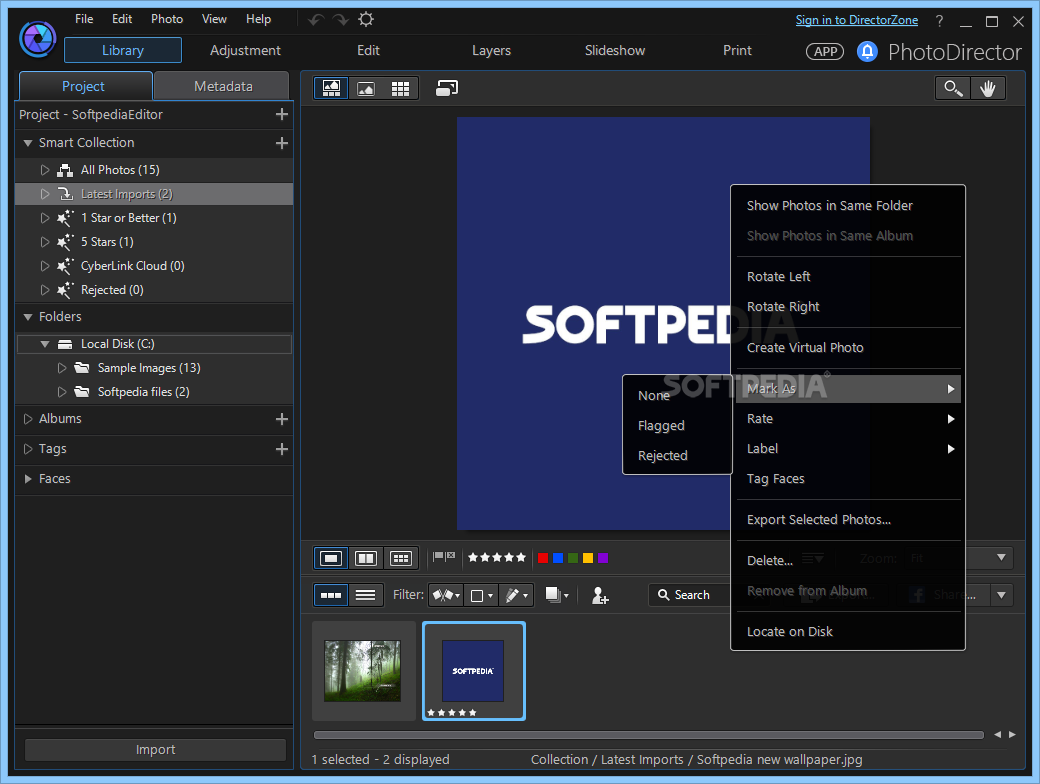Follow Sign in to DirectorZone link
Viewport: 1040px width, 784px height.
click(856, 20)
